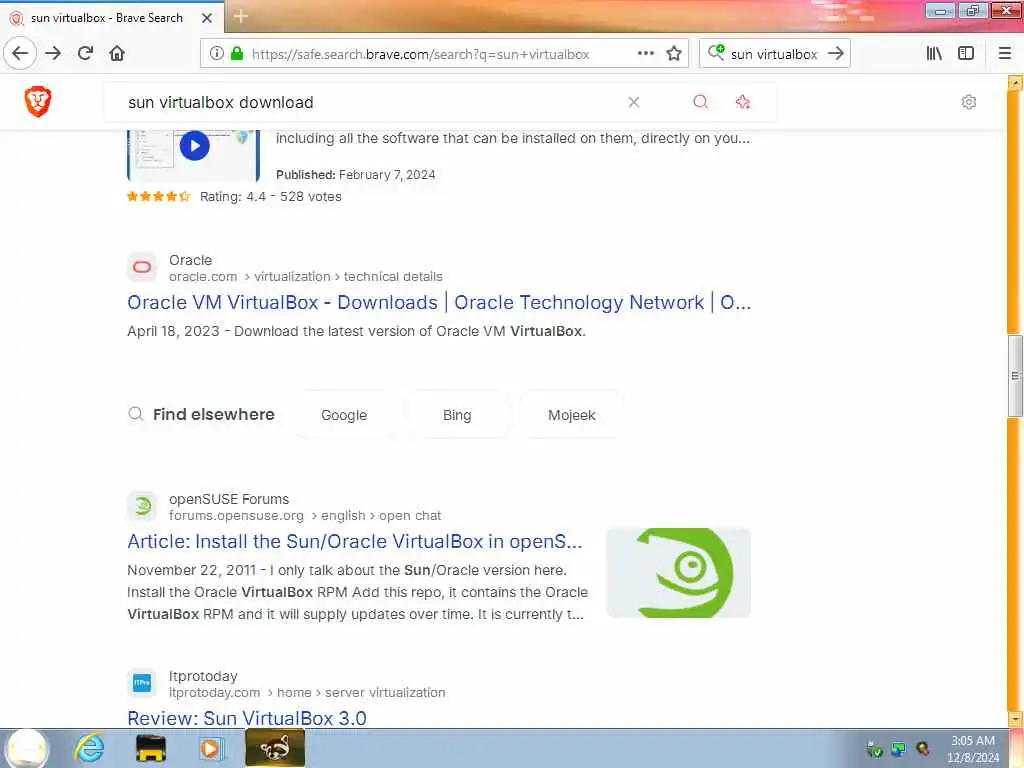This screenshot has width=1024, height=768.
Task: Open media player taskbar icon
Action: click(x=210, y=748)
